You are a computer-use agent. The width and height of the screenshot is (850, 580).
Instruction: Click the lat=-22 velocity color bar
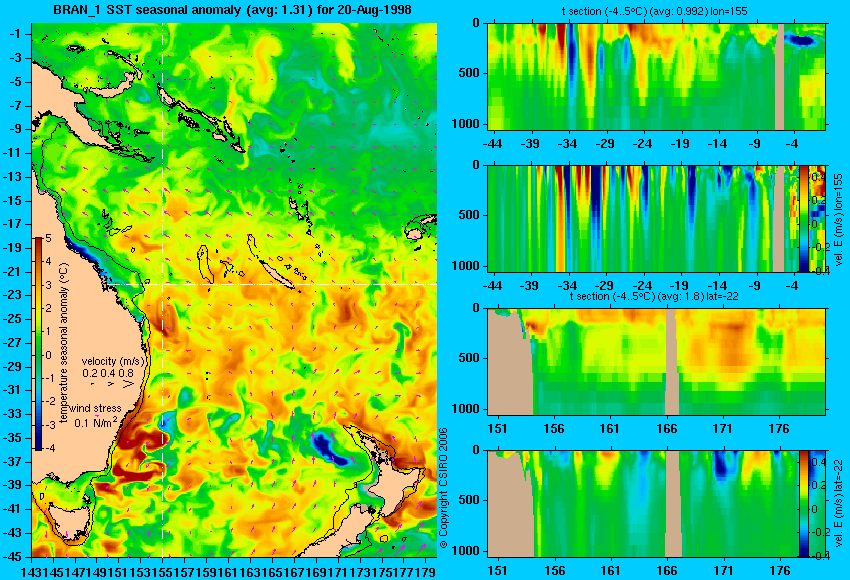803,504
